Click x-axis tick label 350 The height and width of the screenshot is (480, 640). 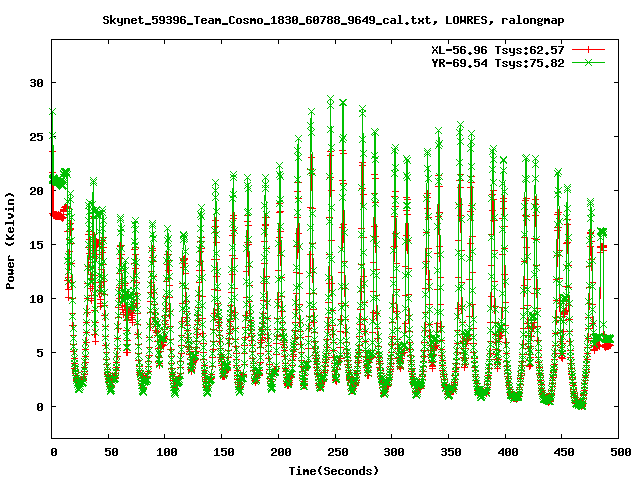click(451, 452)
